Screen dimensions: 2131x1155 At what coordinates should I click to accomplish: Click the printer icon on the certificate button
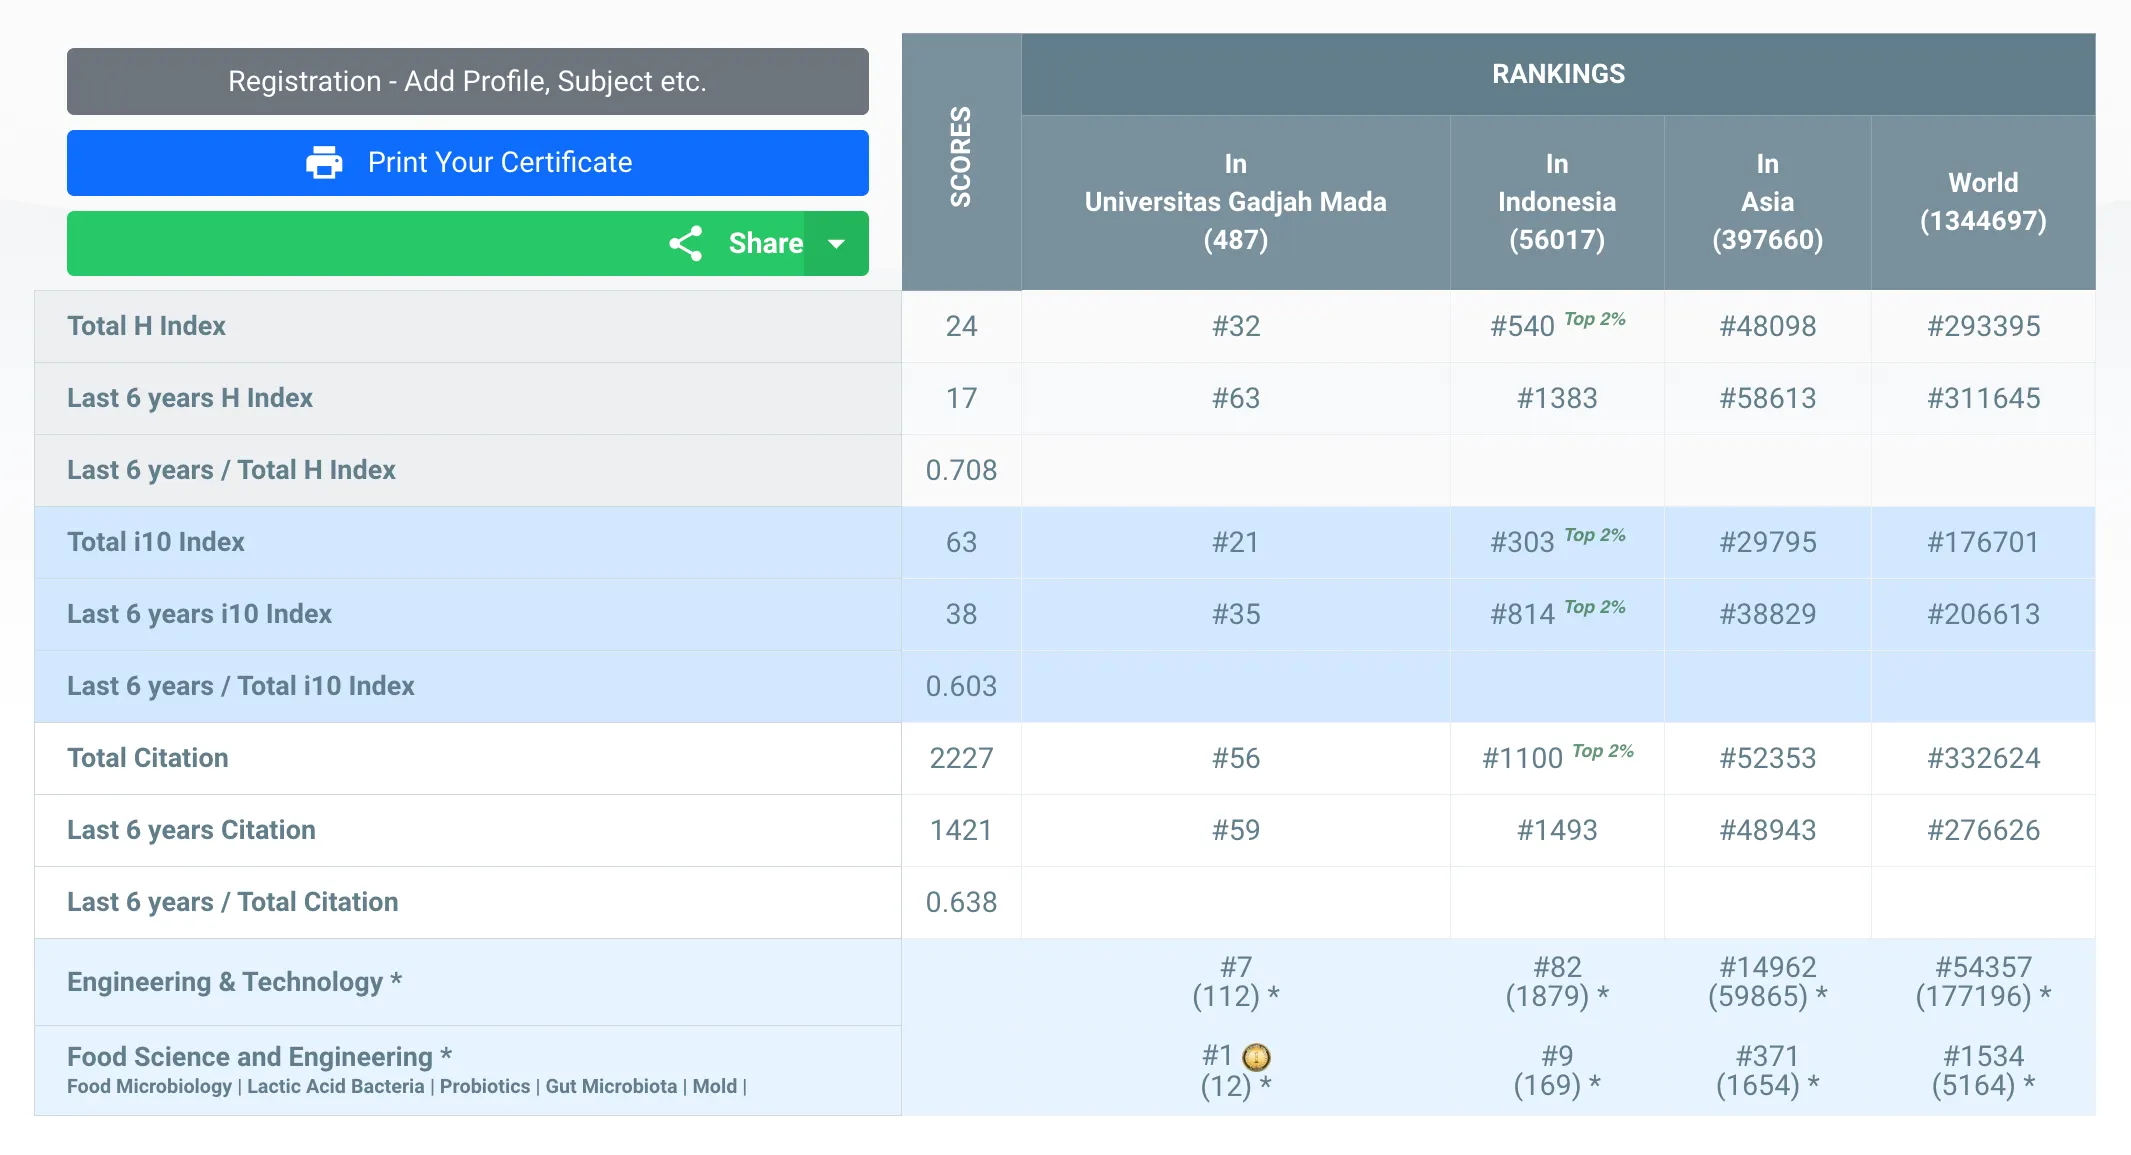point(324,162)
